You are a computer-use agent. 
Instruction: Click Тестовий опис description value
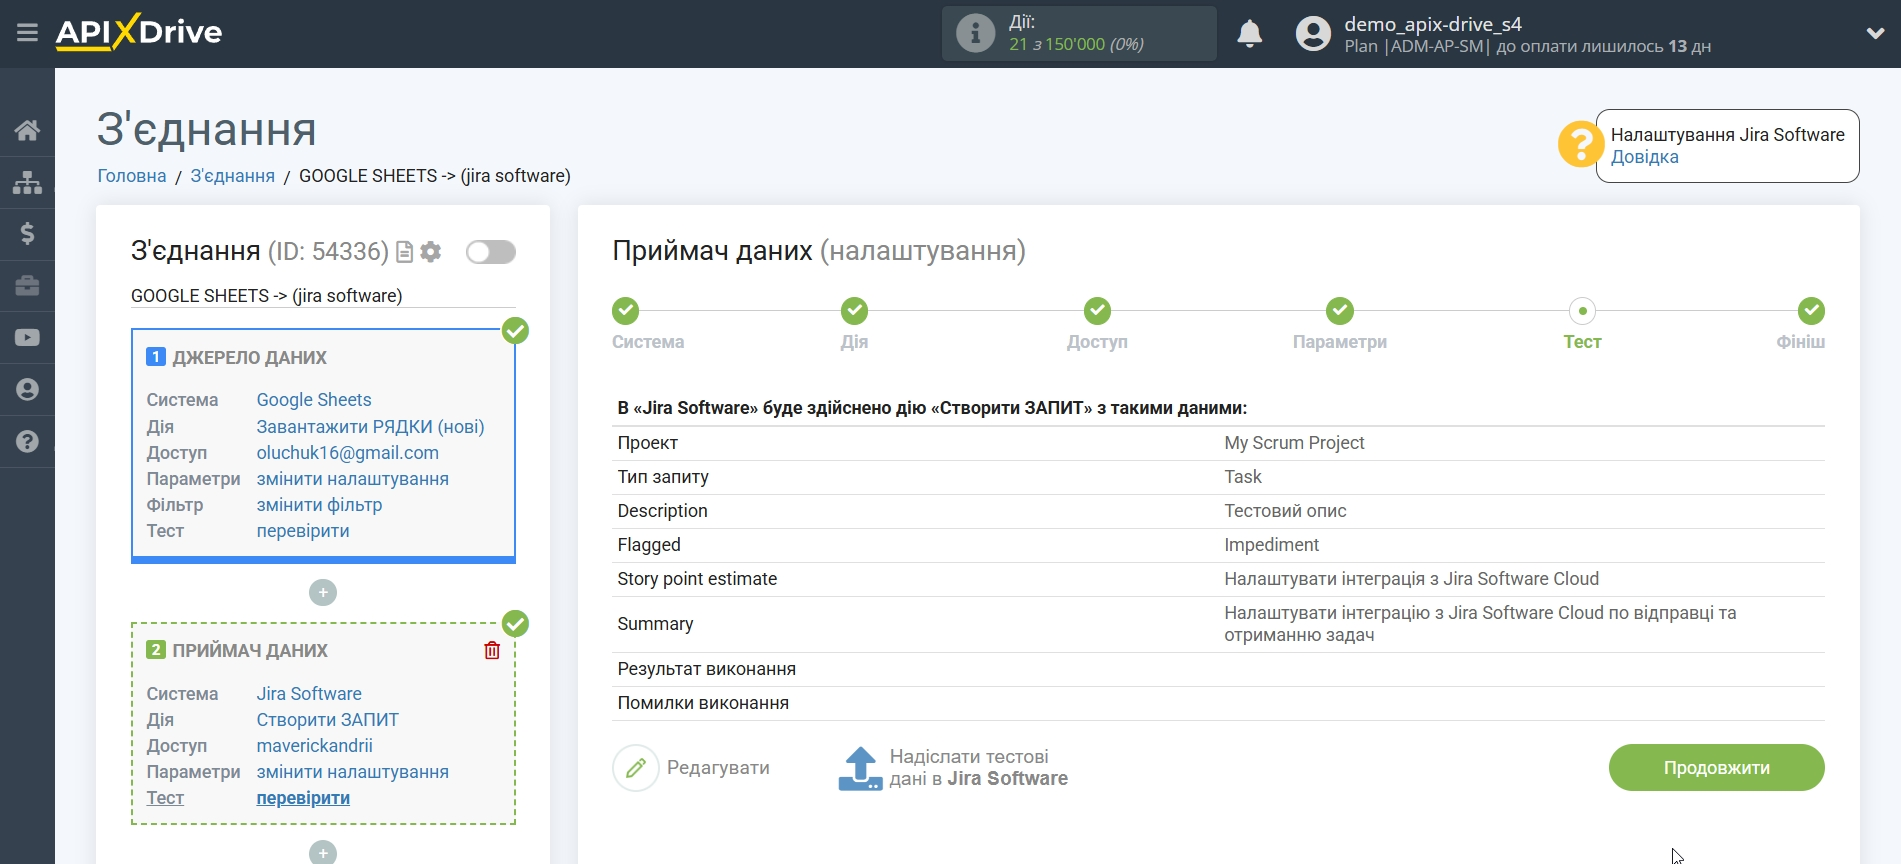coord(1285,511)
